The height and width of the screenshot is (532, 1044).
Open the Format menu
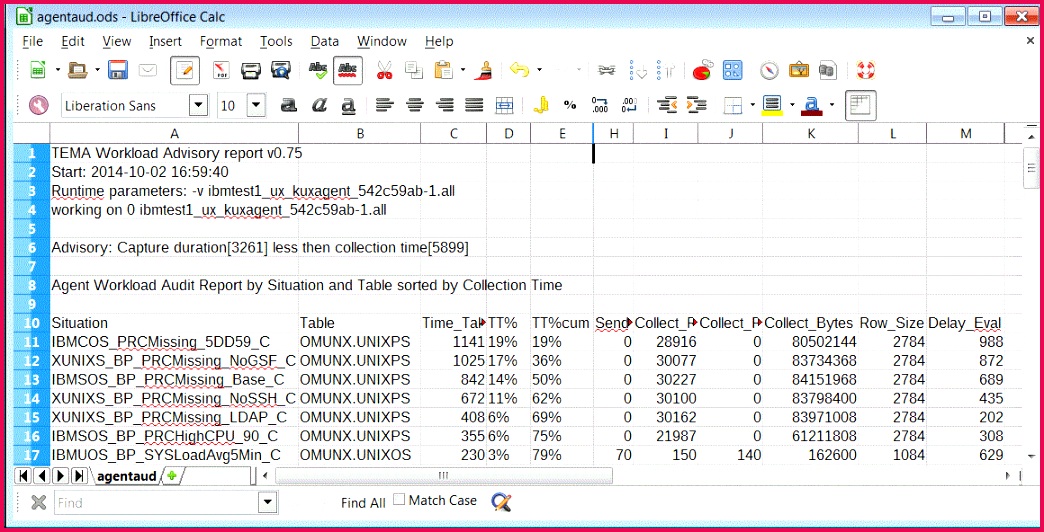(221, 41)
